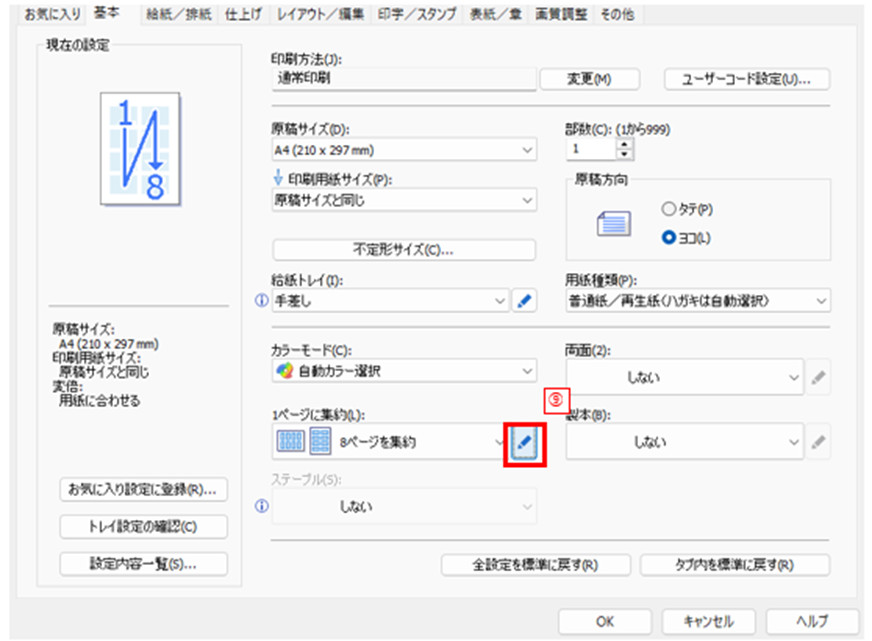The width and height of the screenshot is (872, 641).
Task: Click the info icon next to ステープル
Action: click(262, 506)
